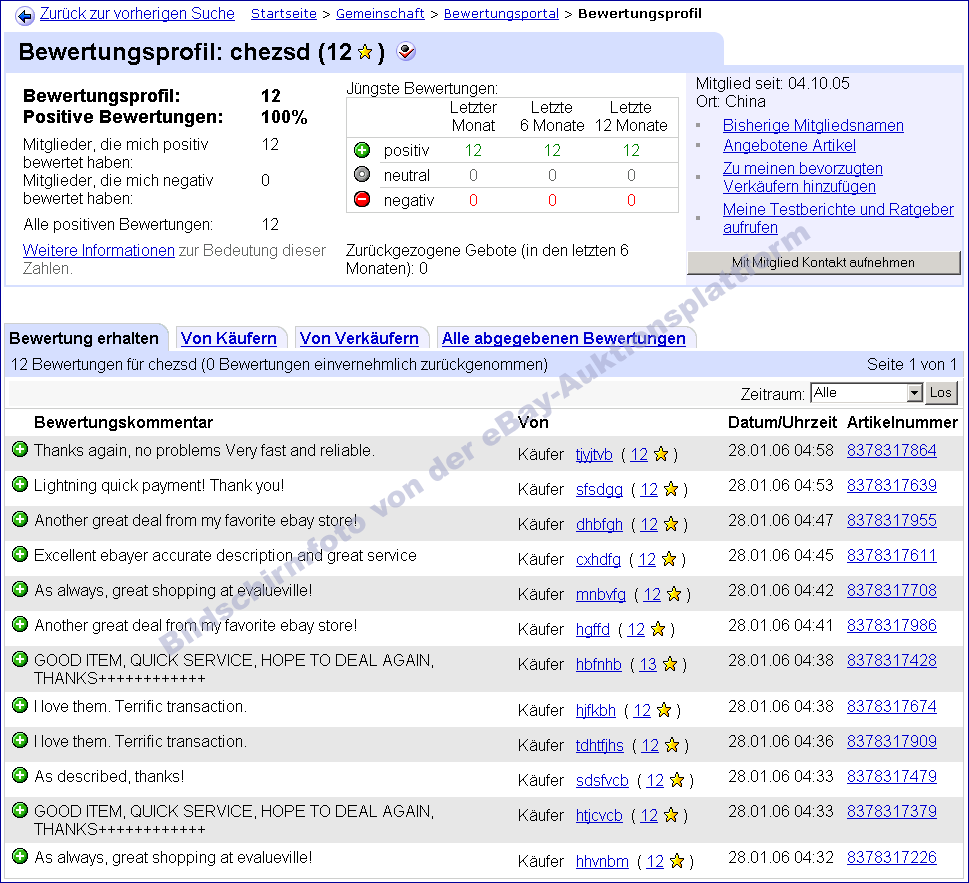Click 'Zu meinen bevorzugten Verkäufern hinzufügen'

pyautogui.click(x=803, y=177)
